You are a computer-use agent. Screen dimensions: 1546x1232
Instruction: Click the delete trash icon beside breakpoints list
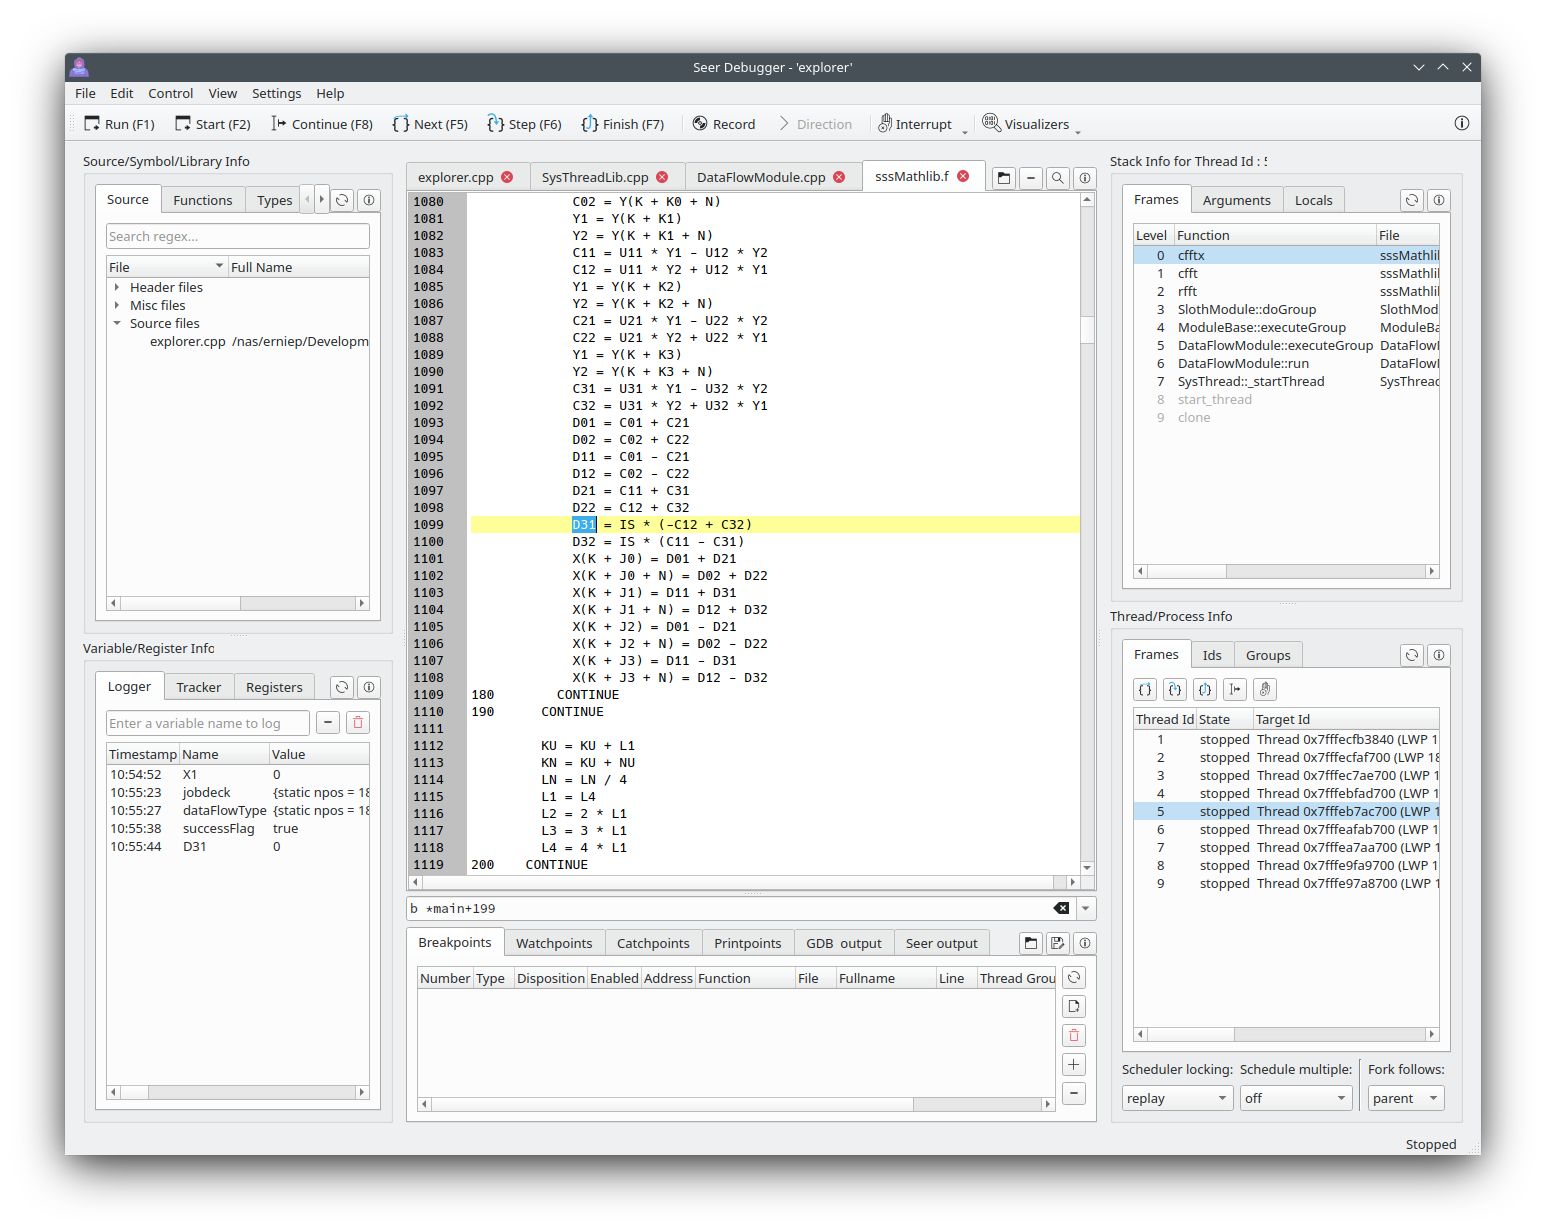(1073, 1035)
